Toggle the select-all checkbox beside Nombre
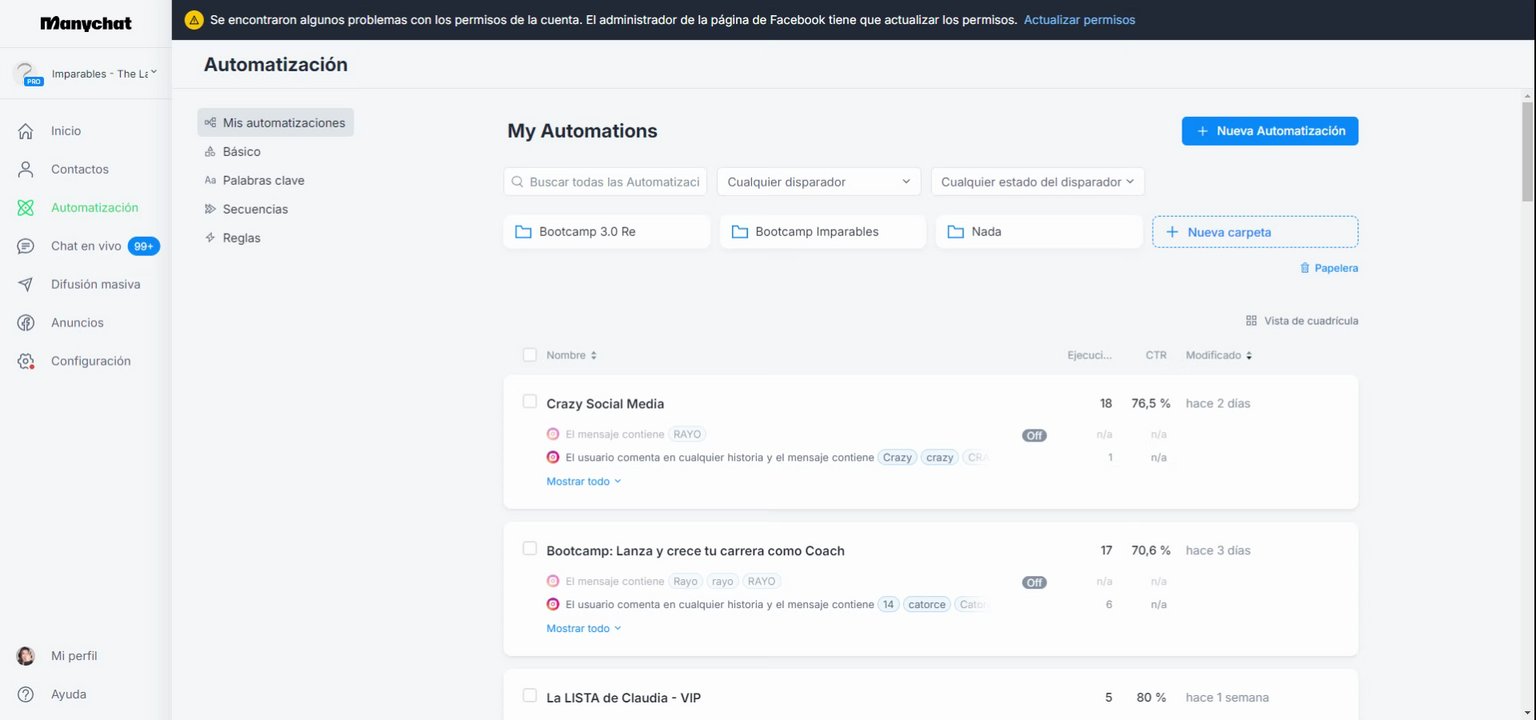Viewport: 1536px width, 720px height. click(x=530, y=355)
